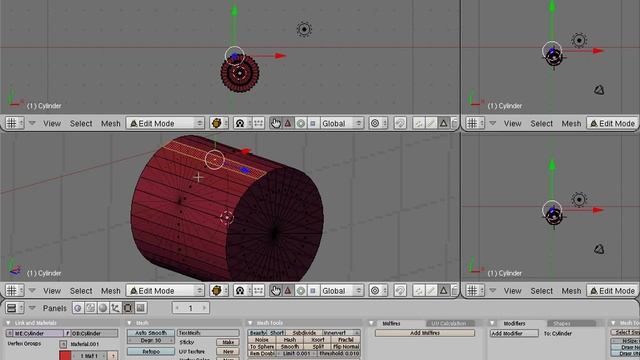Adjust Degr: 30 slider

point(151,340)
